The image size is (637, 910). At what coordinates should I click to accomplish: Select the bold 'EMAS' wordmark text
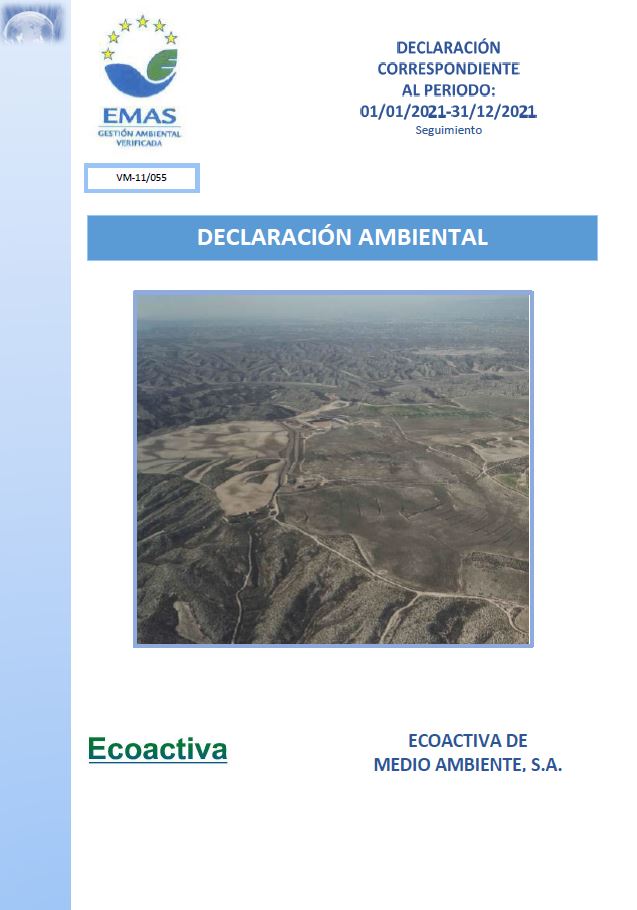141,115
